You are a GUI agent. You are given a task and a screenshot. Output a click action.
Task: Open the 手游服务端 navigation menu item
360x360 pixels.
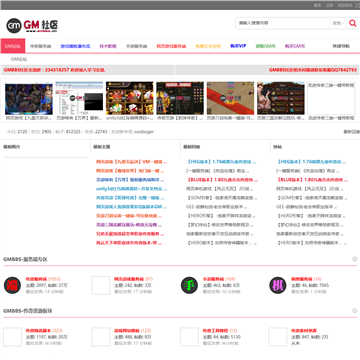[136, 46]
